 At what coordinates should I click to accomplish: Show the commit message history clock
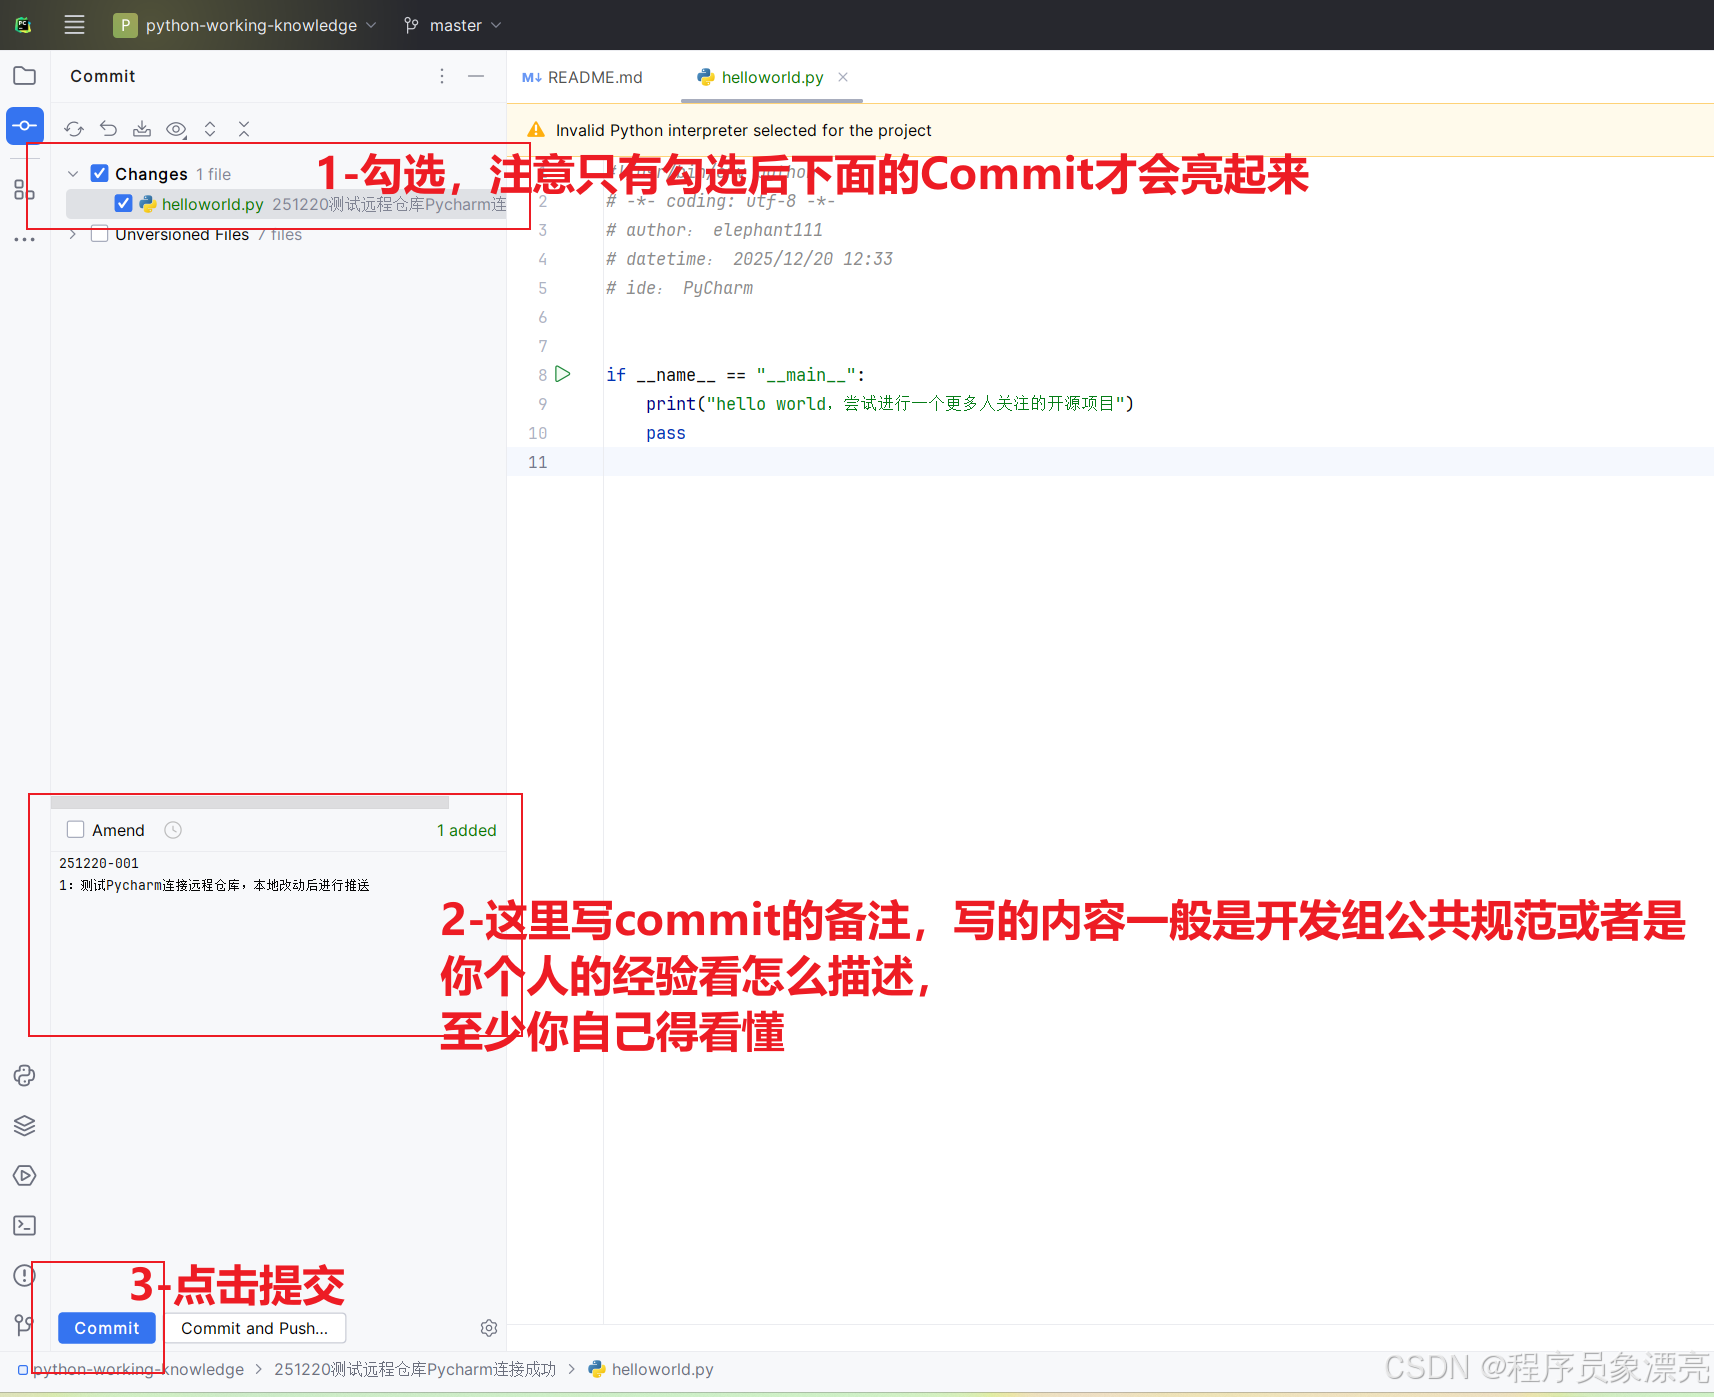173,830
